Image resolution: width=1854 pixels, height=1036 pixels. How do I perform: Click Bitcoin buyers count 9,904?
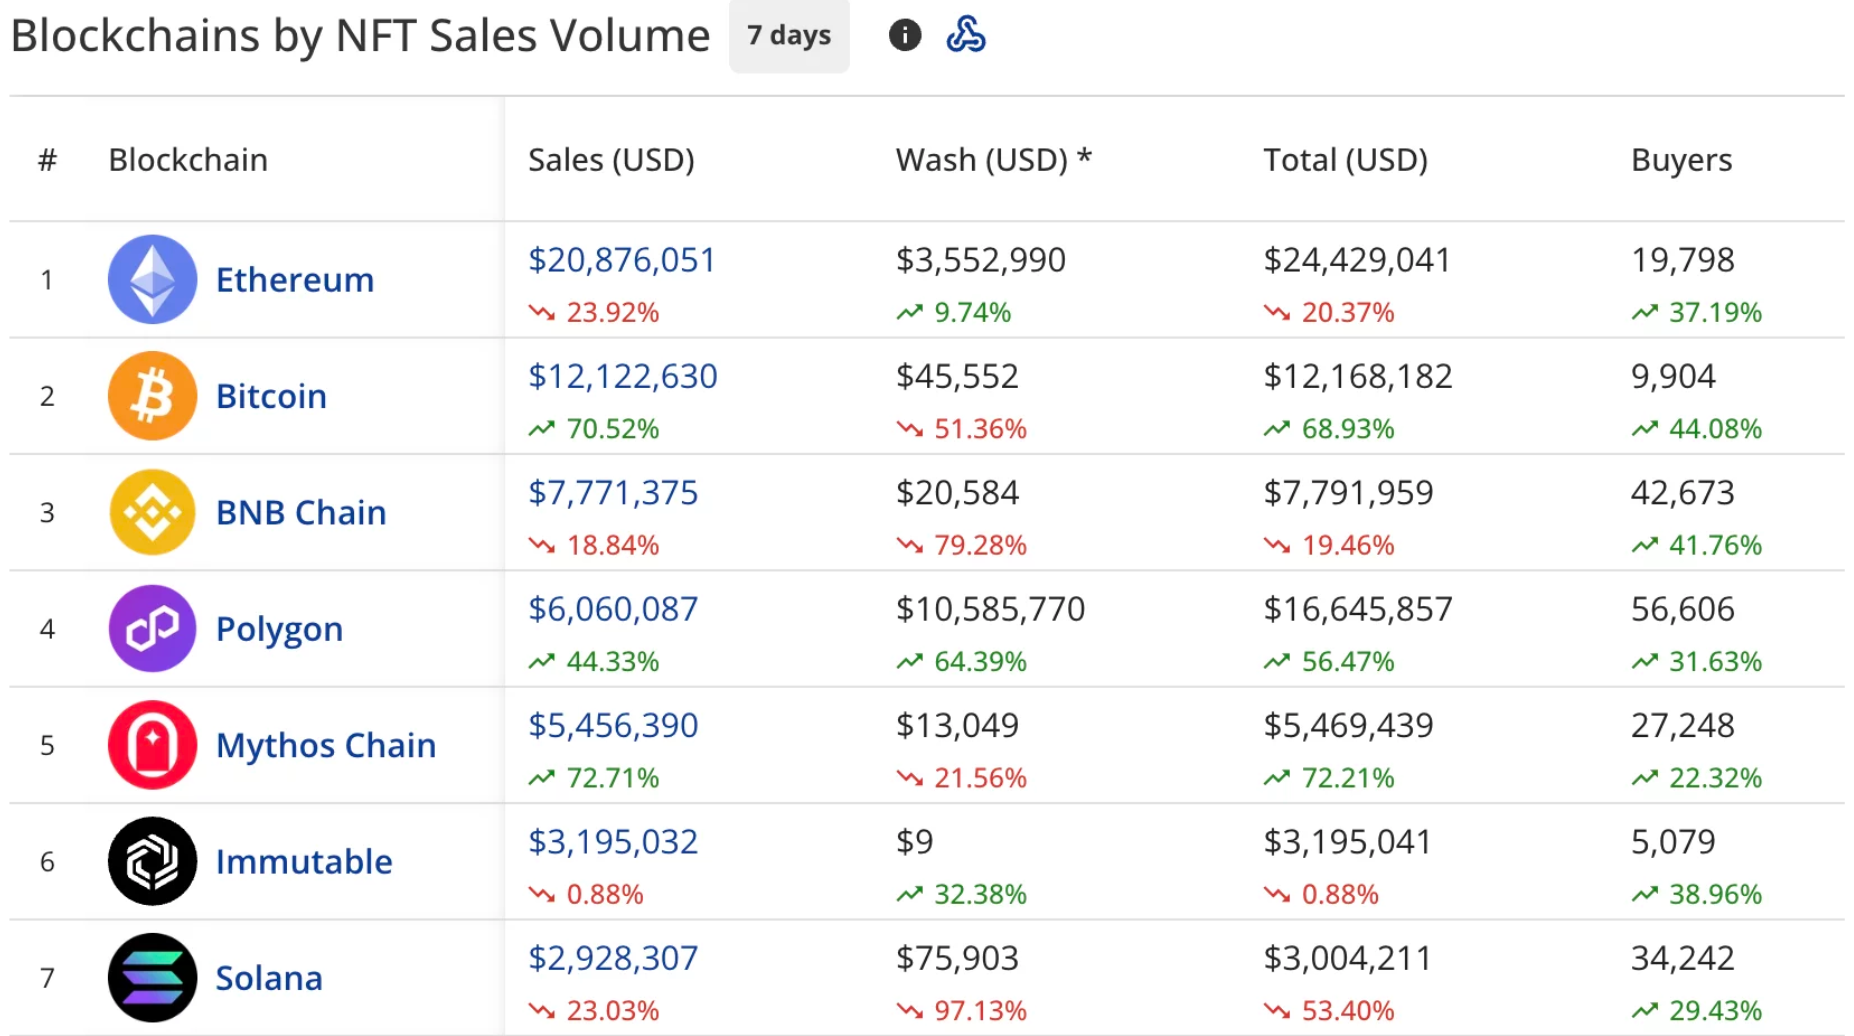pyautogui.click(x=1673, y=376)
